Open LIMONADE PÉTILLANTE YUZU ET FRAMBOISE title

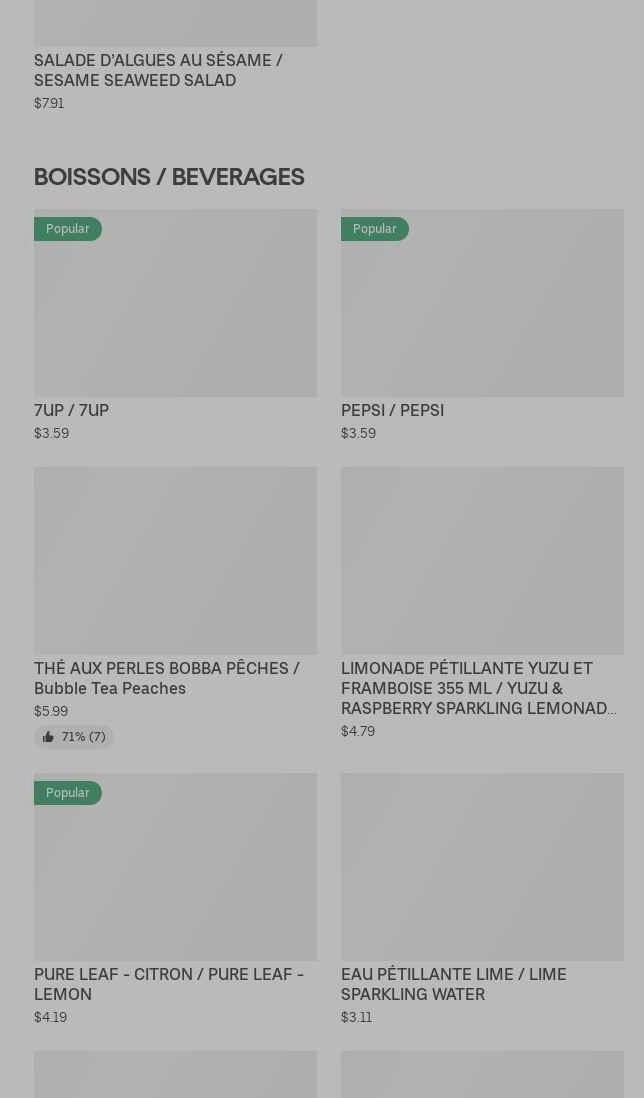pos(478,688)
